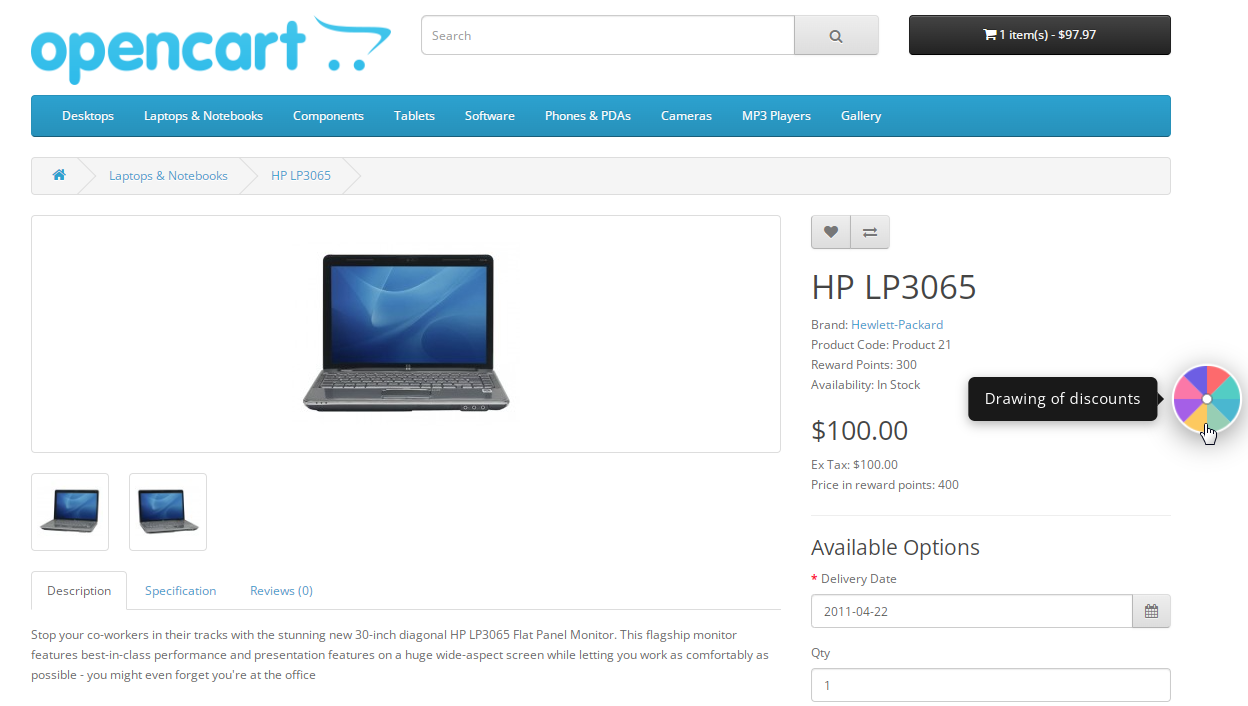Click the compare product arrows icon

point(870,232)
